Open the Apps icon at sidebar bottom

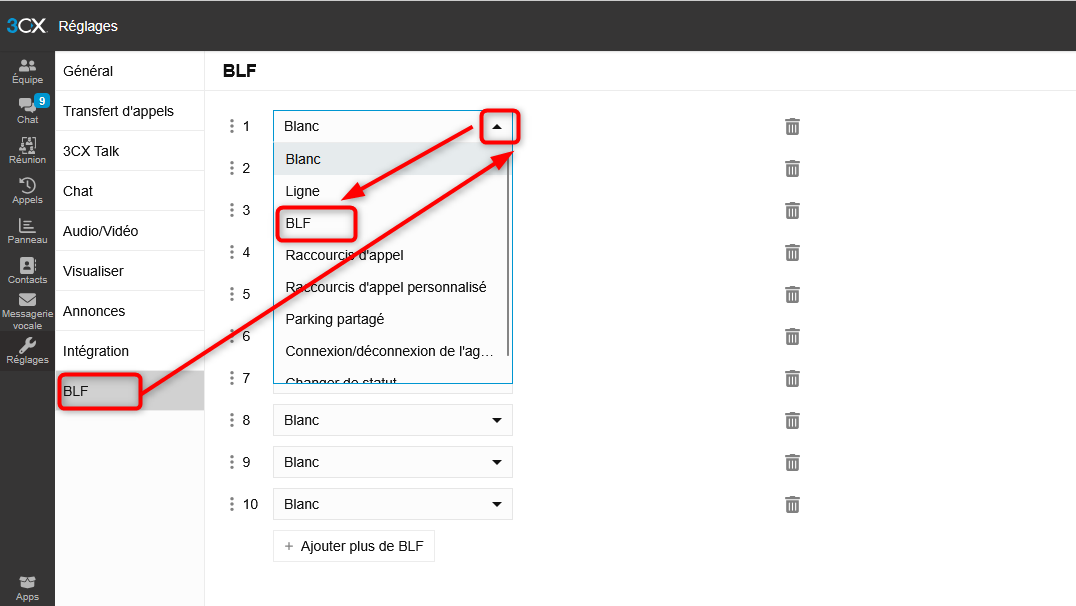coord(27,588)
